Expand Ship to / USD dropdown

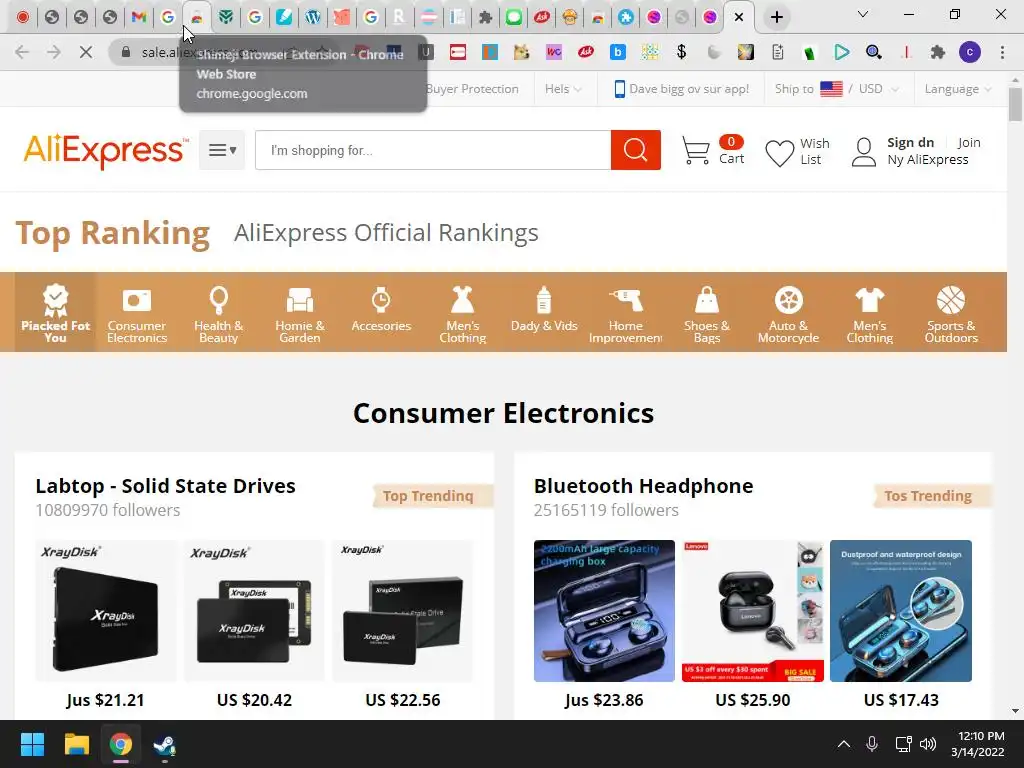tap(837, 89)
